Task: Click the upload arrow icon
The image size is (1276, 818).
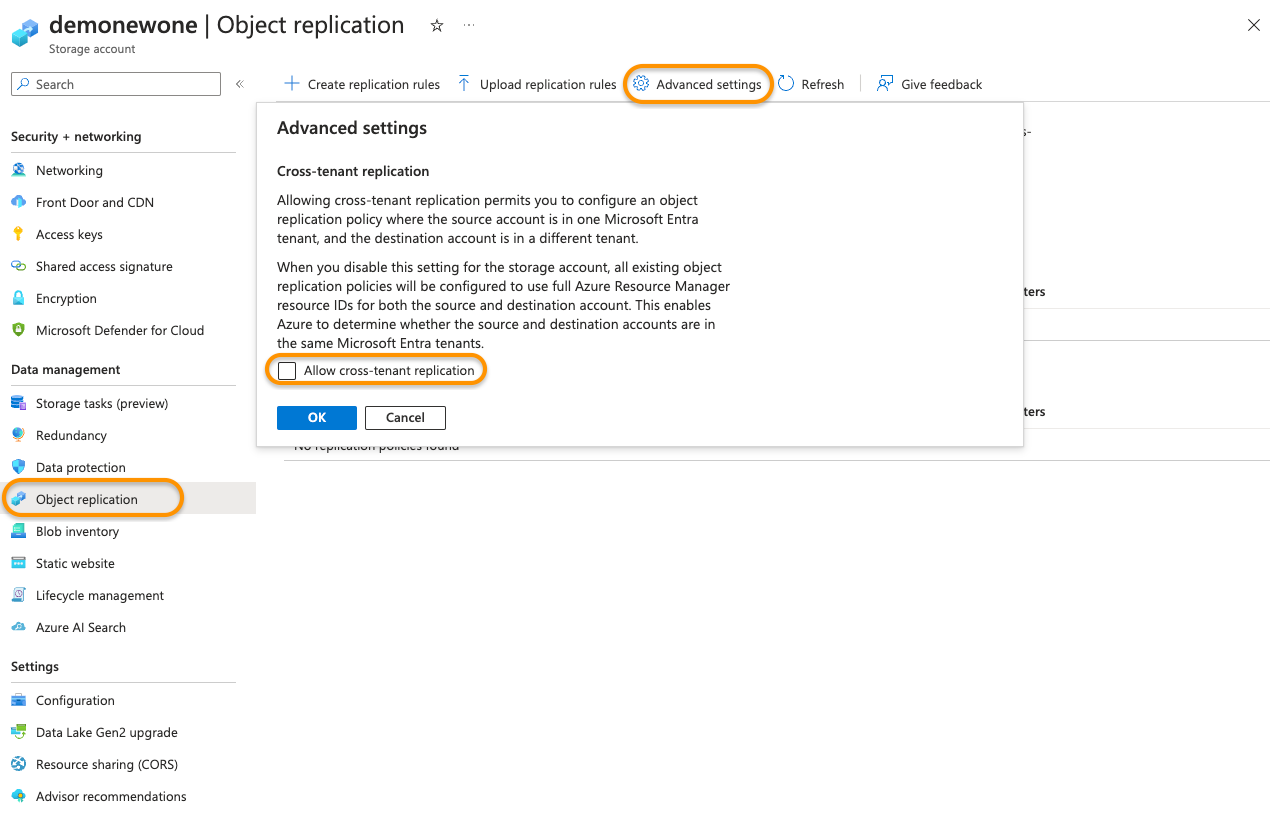Action: click(464, 84)
